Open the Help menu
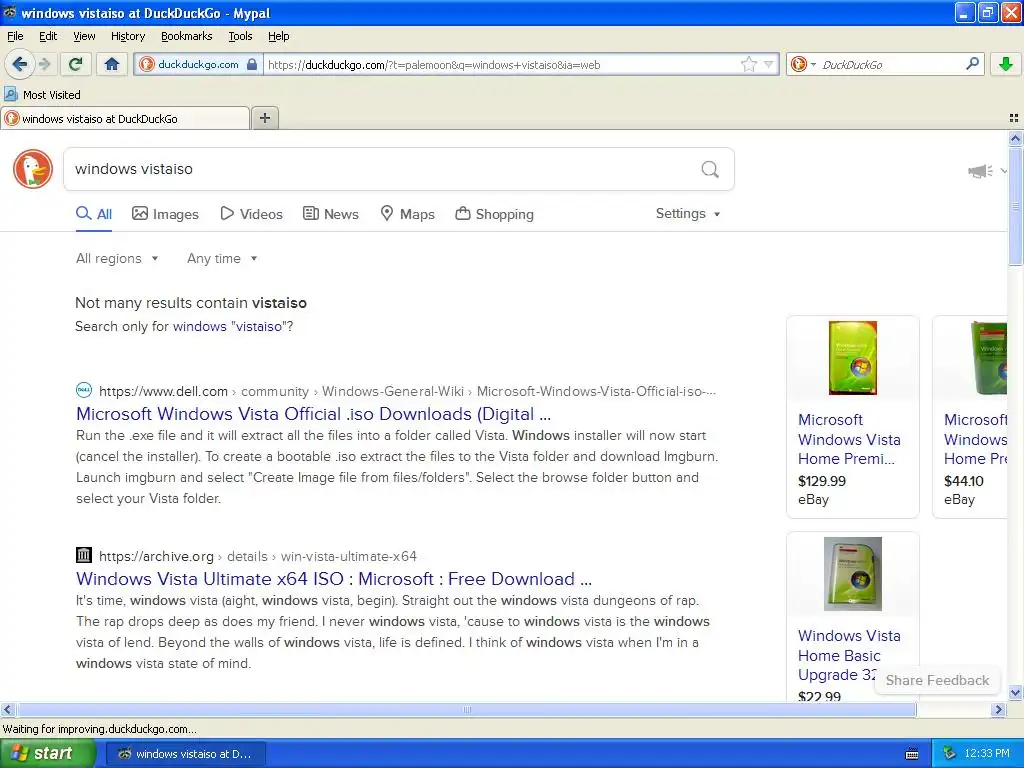 (279, 36)
